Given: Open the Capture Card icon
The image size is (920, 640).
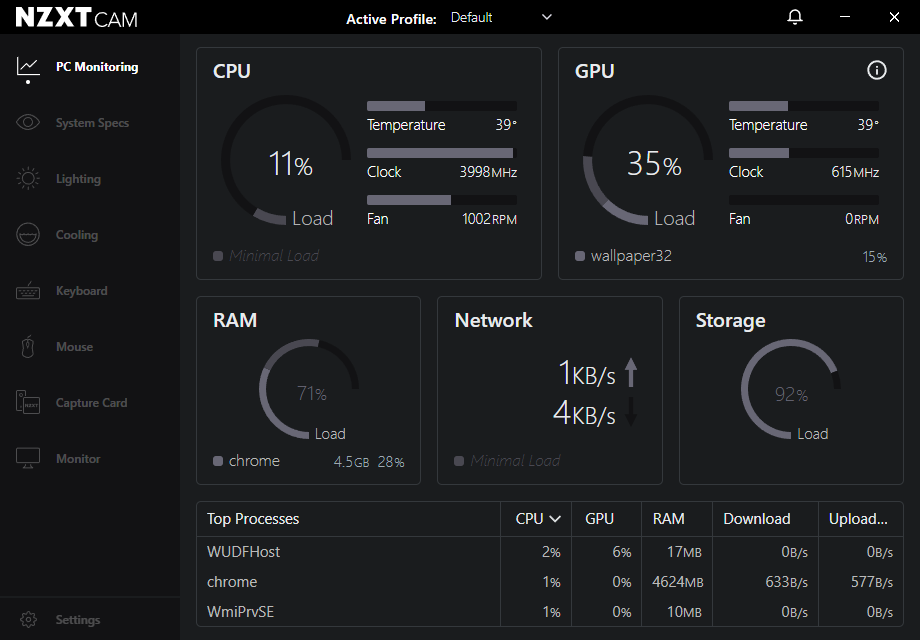Looking at the screenshot, I should 28,403.
